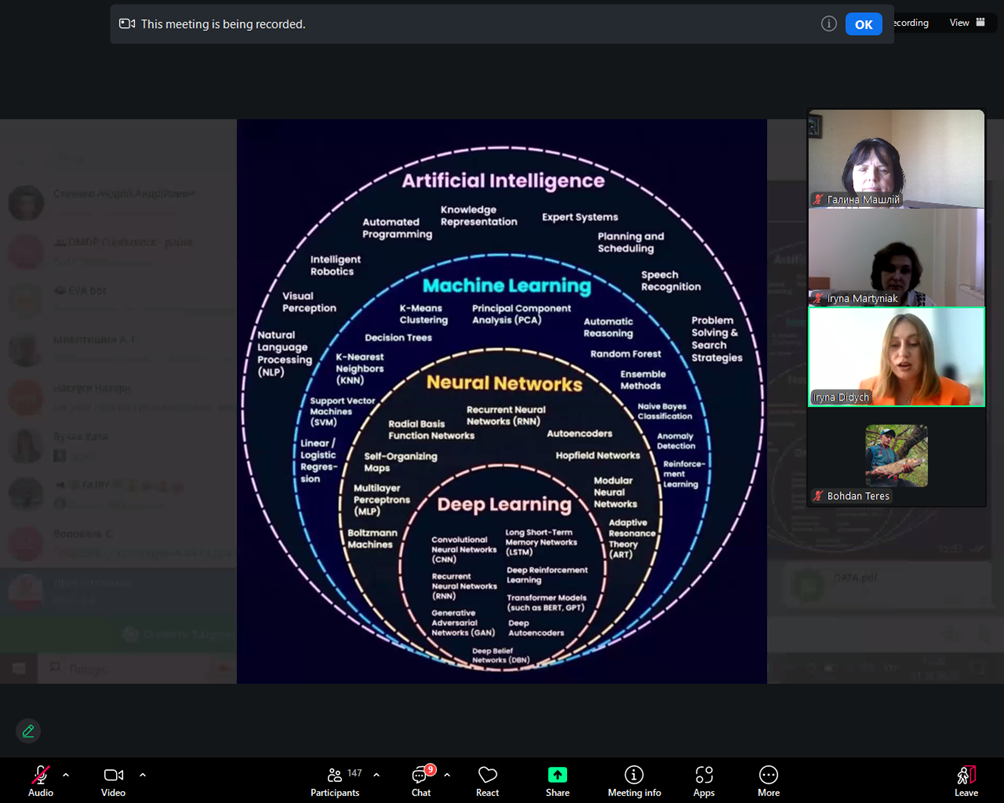Select Iryna Didych's video thumbnail
Image resolution: width=1004 pixels, height=803 pixels.
896,356
